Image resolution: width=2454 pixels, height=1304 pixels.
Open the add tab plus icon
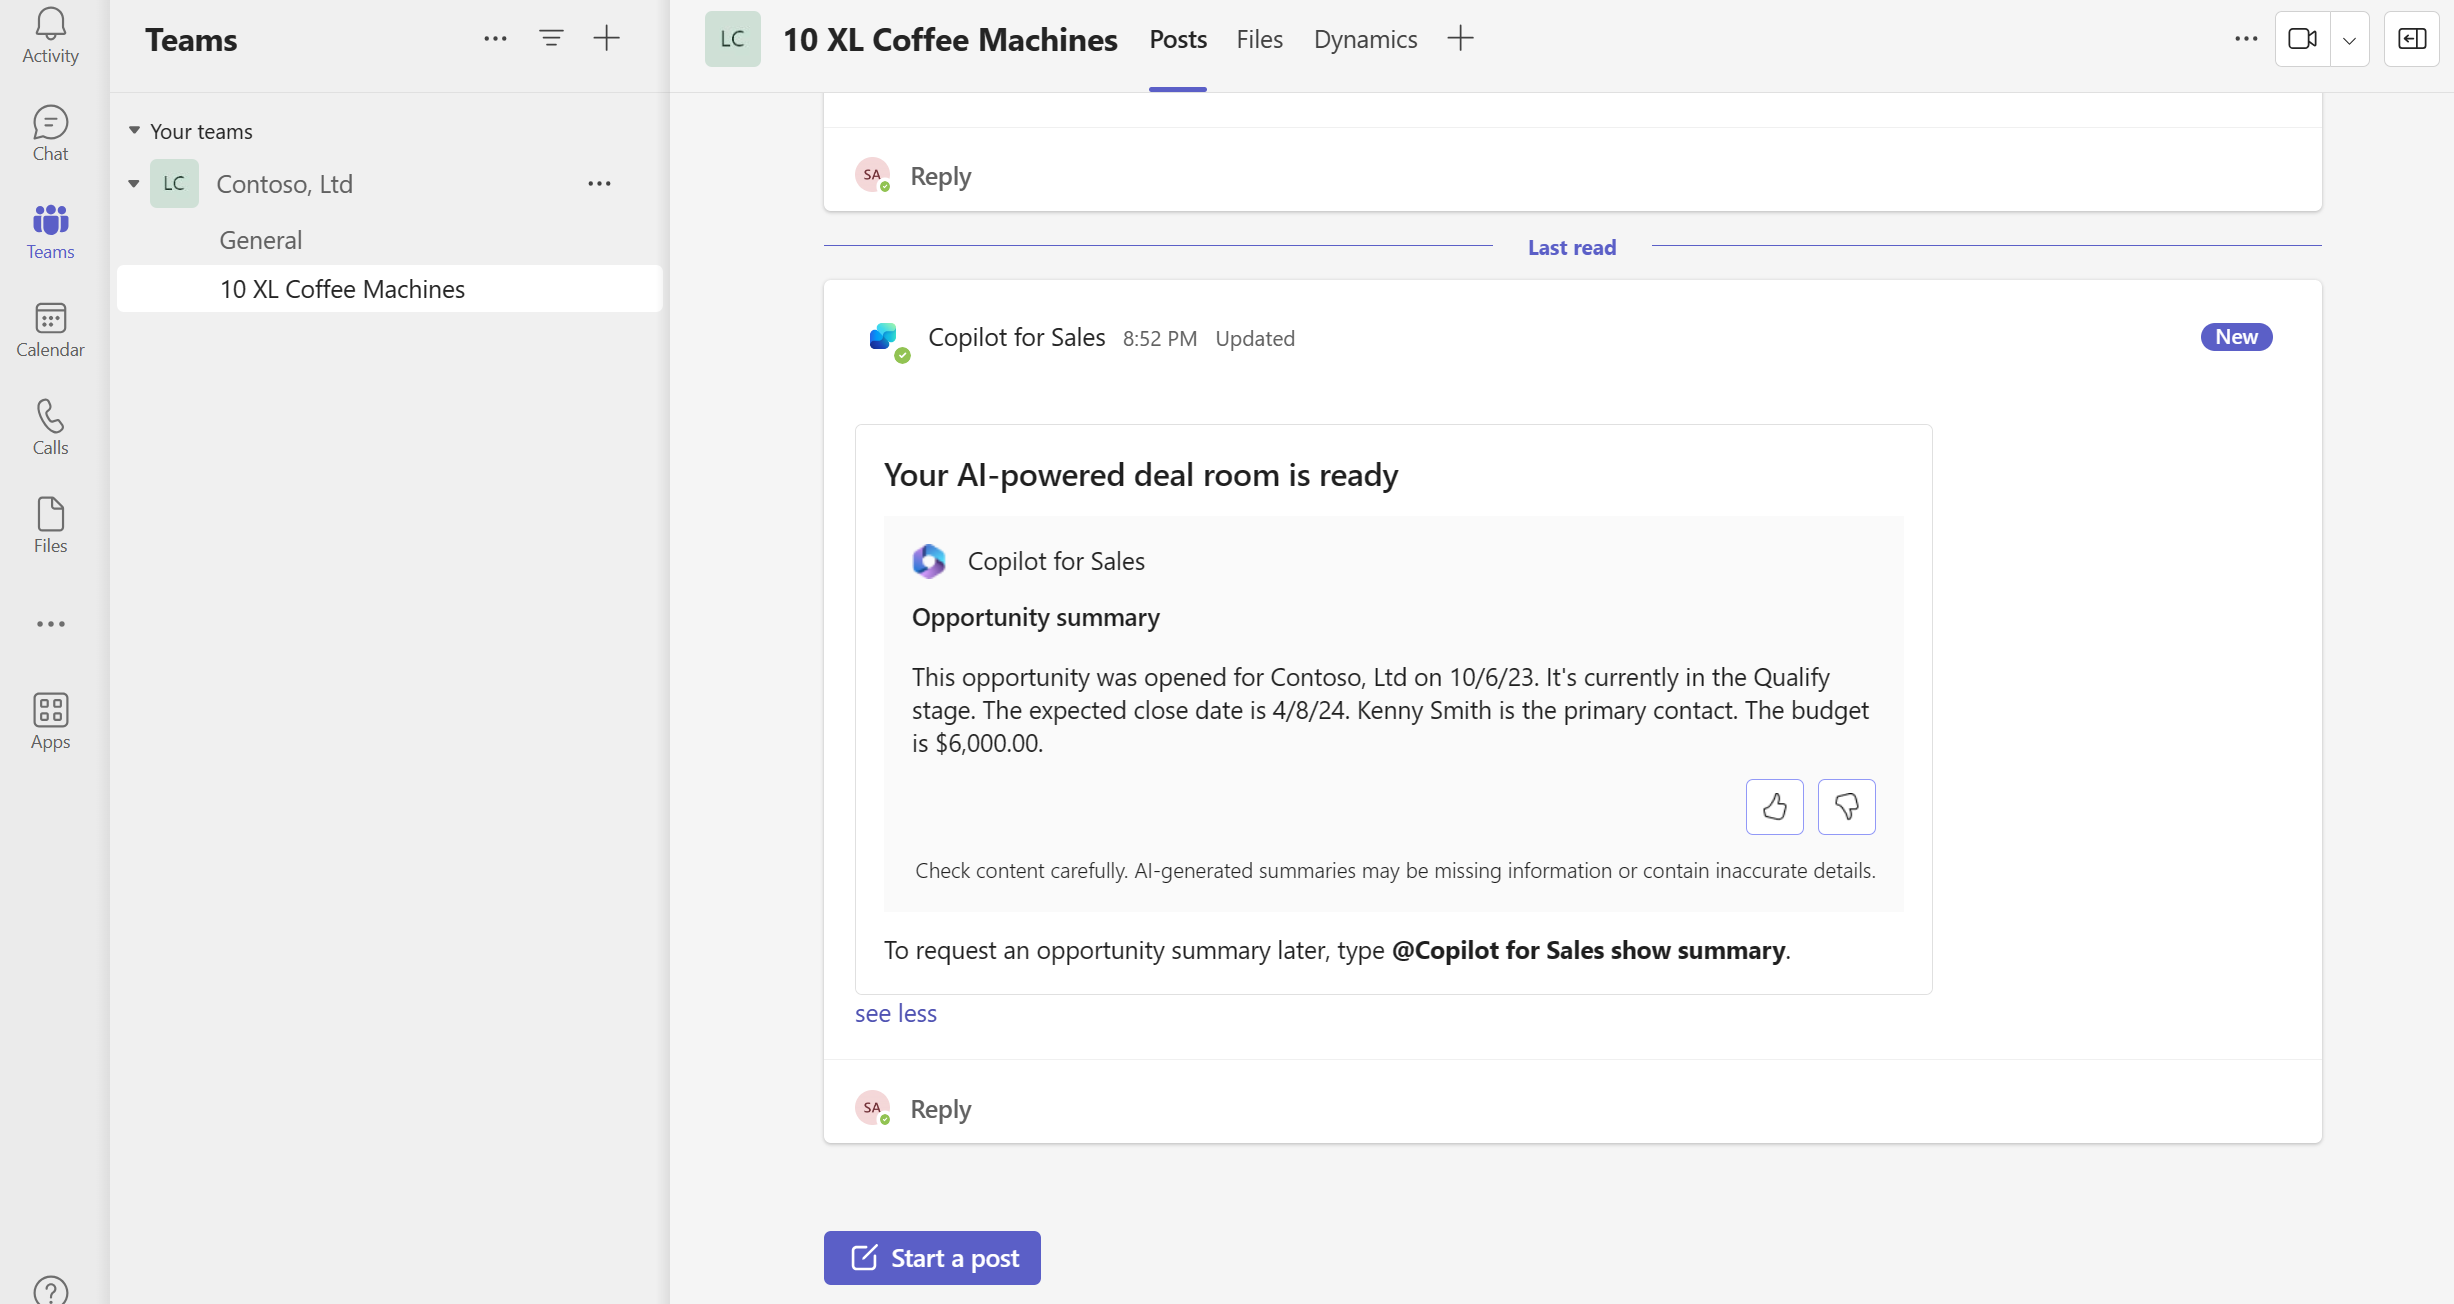pos(1461,37)
